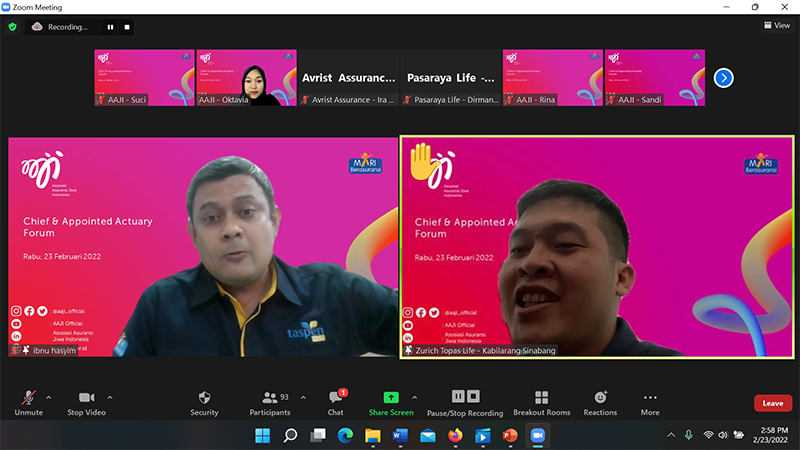Image resolution: width=800 pixels, height=450 pixels.
Task: Click the tray microphone icon
Action: coord(689,435)
